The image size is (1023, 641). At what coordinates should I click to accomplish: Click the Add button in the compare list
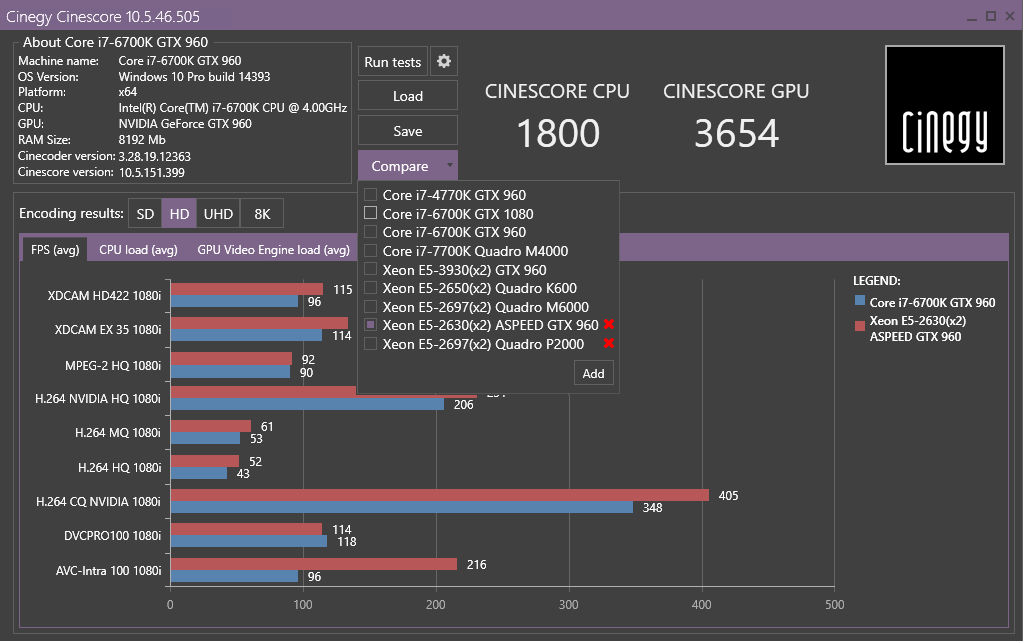point(594,373)
